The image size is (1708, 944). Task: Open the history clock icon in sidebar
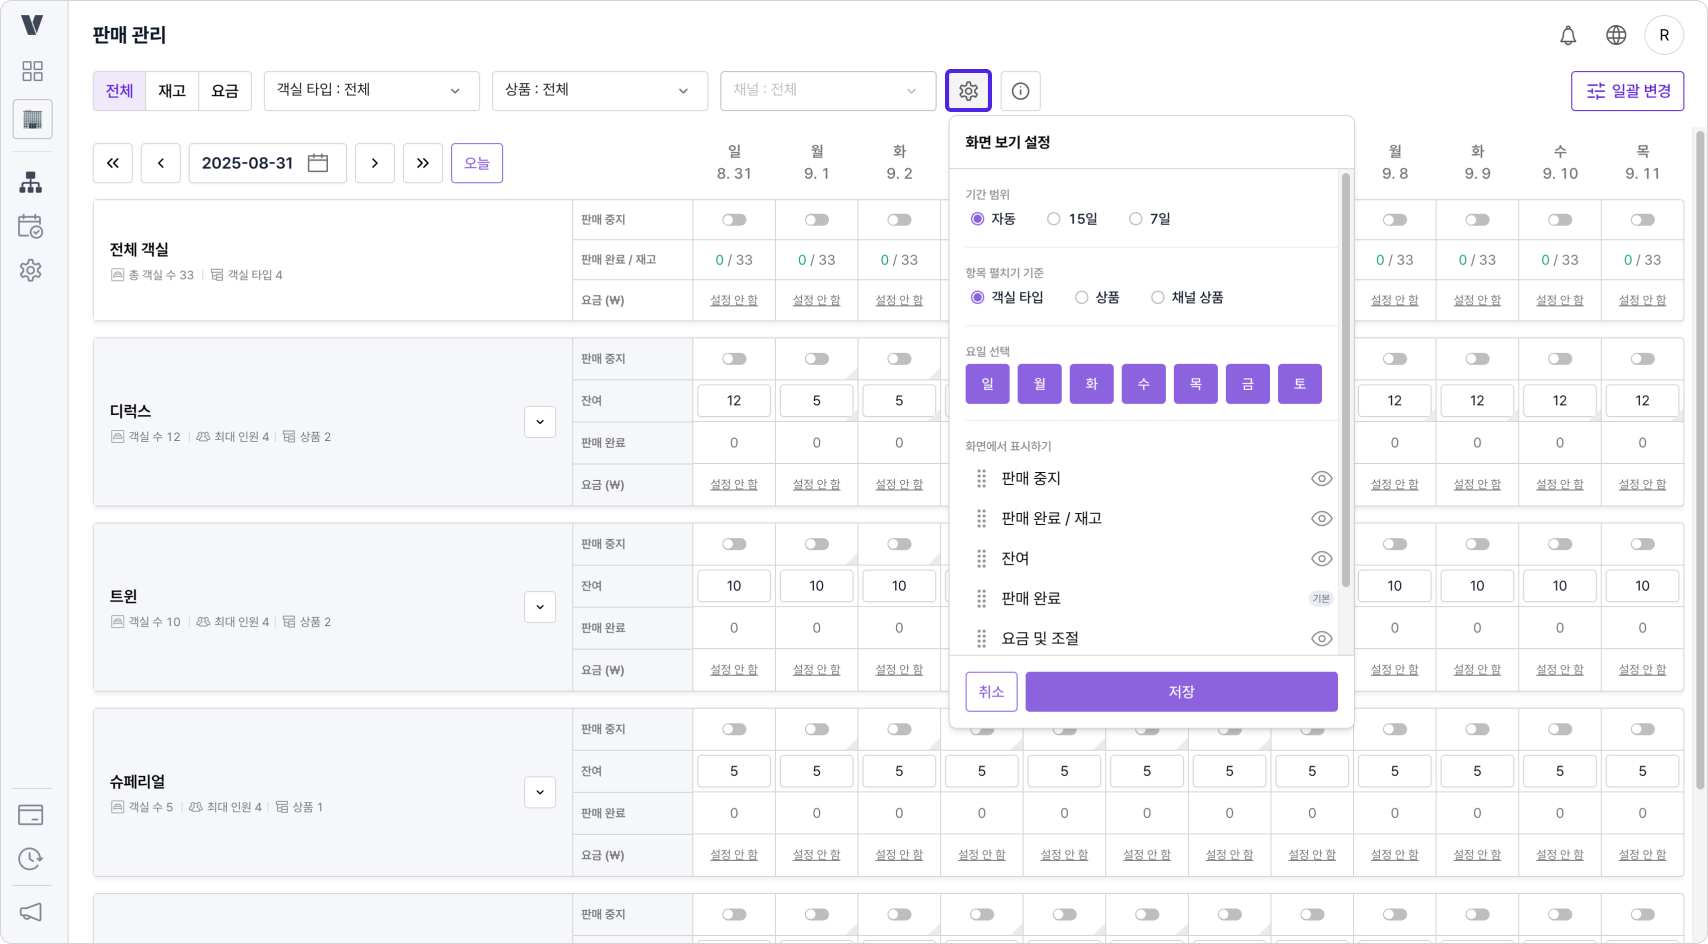31,859
